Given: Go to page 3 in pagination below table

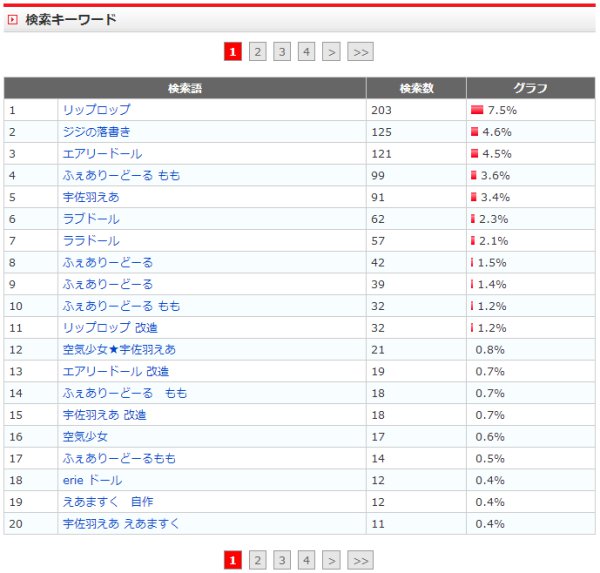Looking at the screenshot, I should [x=282, y=560].
